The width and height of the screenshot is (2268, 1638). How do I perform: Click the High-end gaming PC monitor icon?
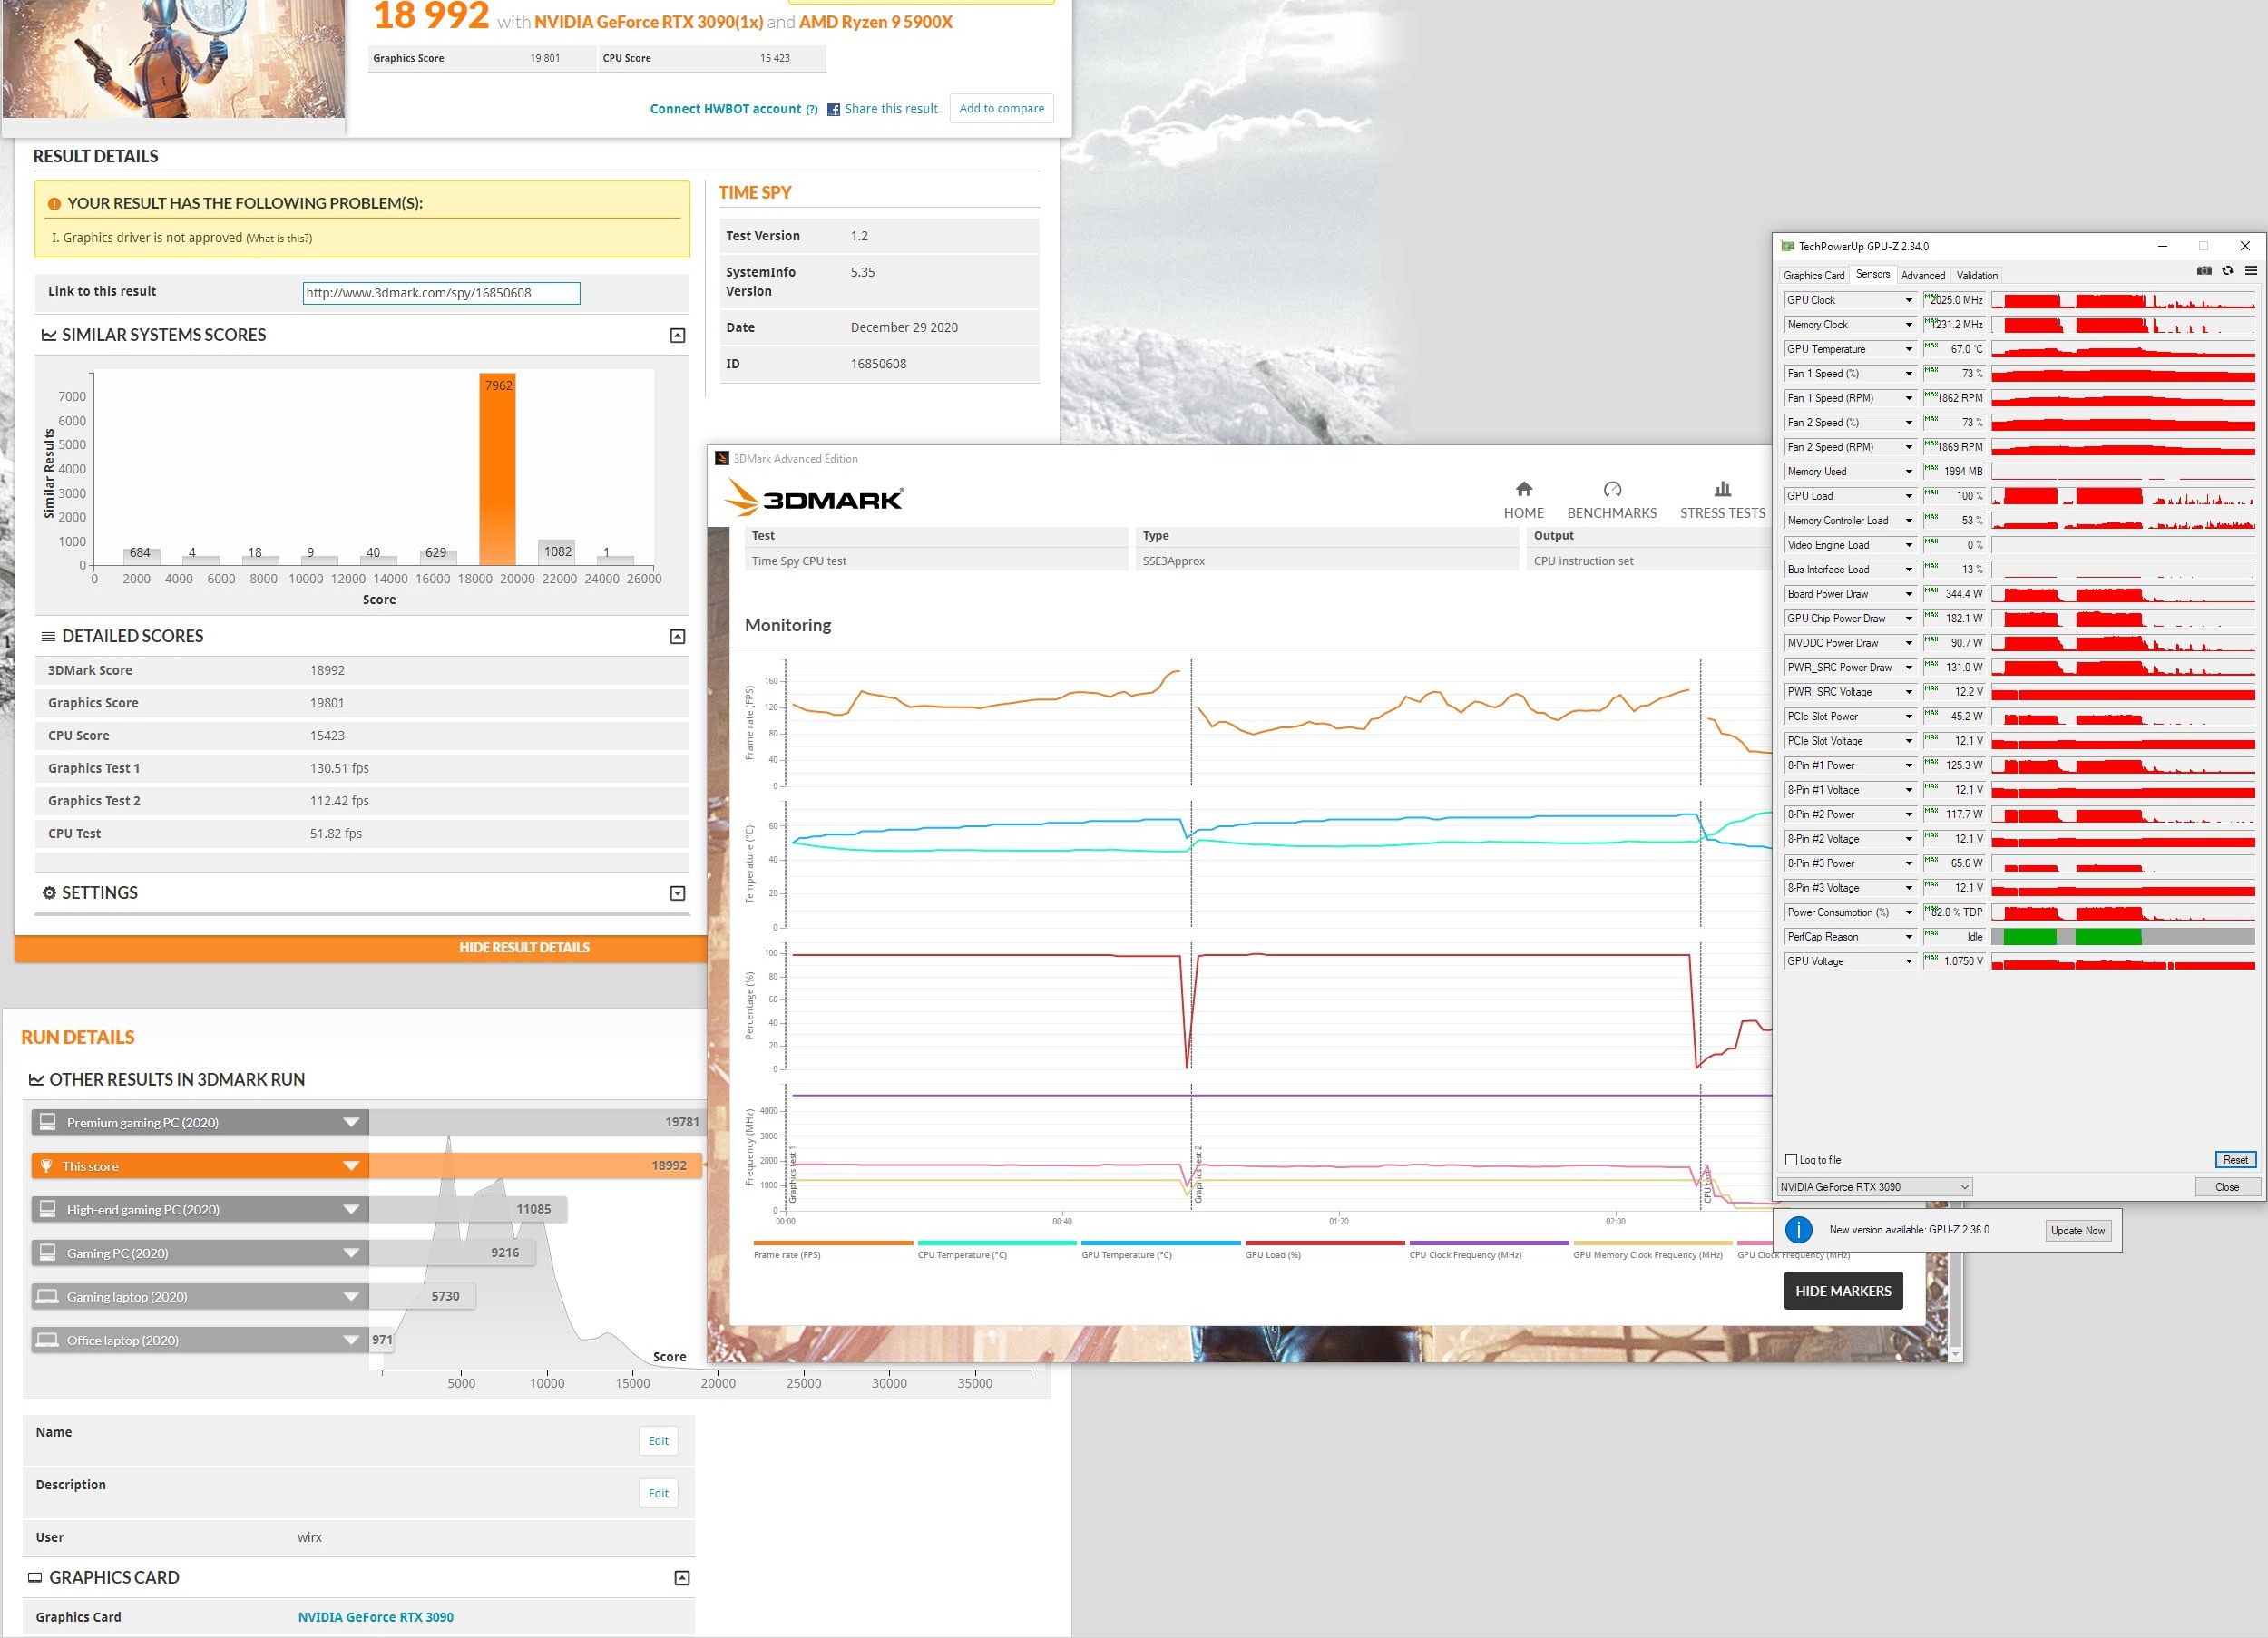(x=47, y=1209)
